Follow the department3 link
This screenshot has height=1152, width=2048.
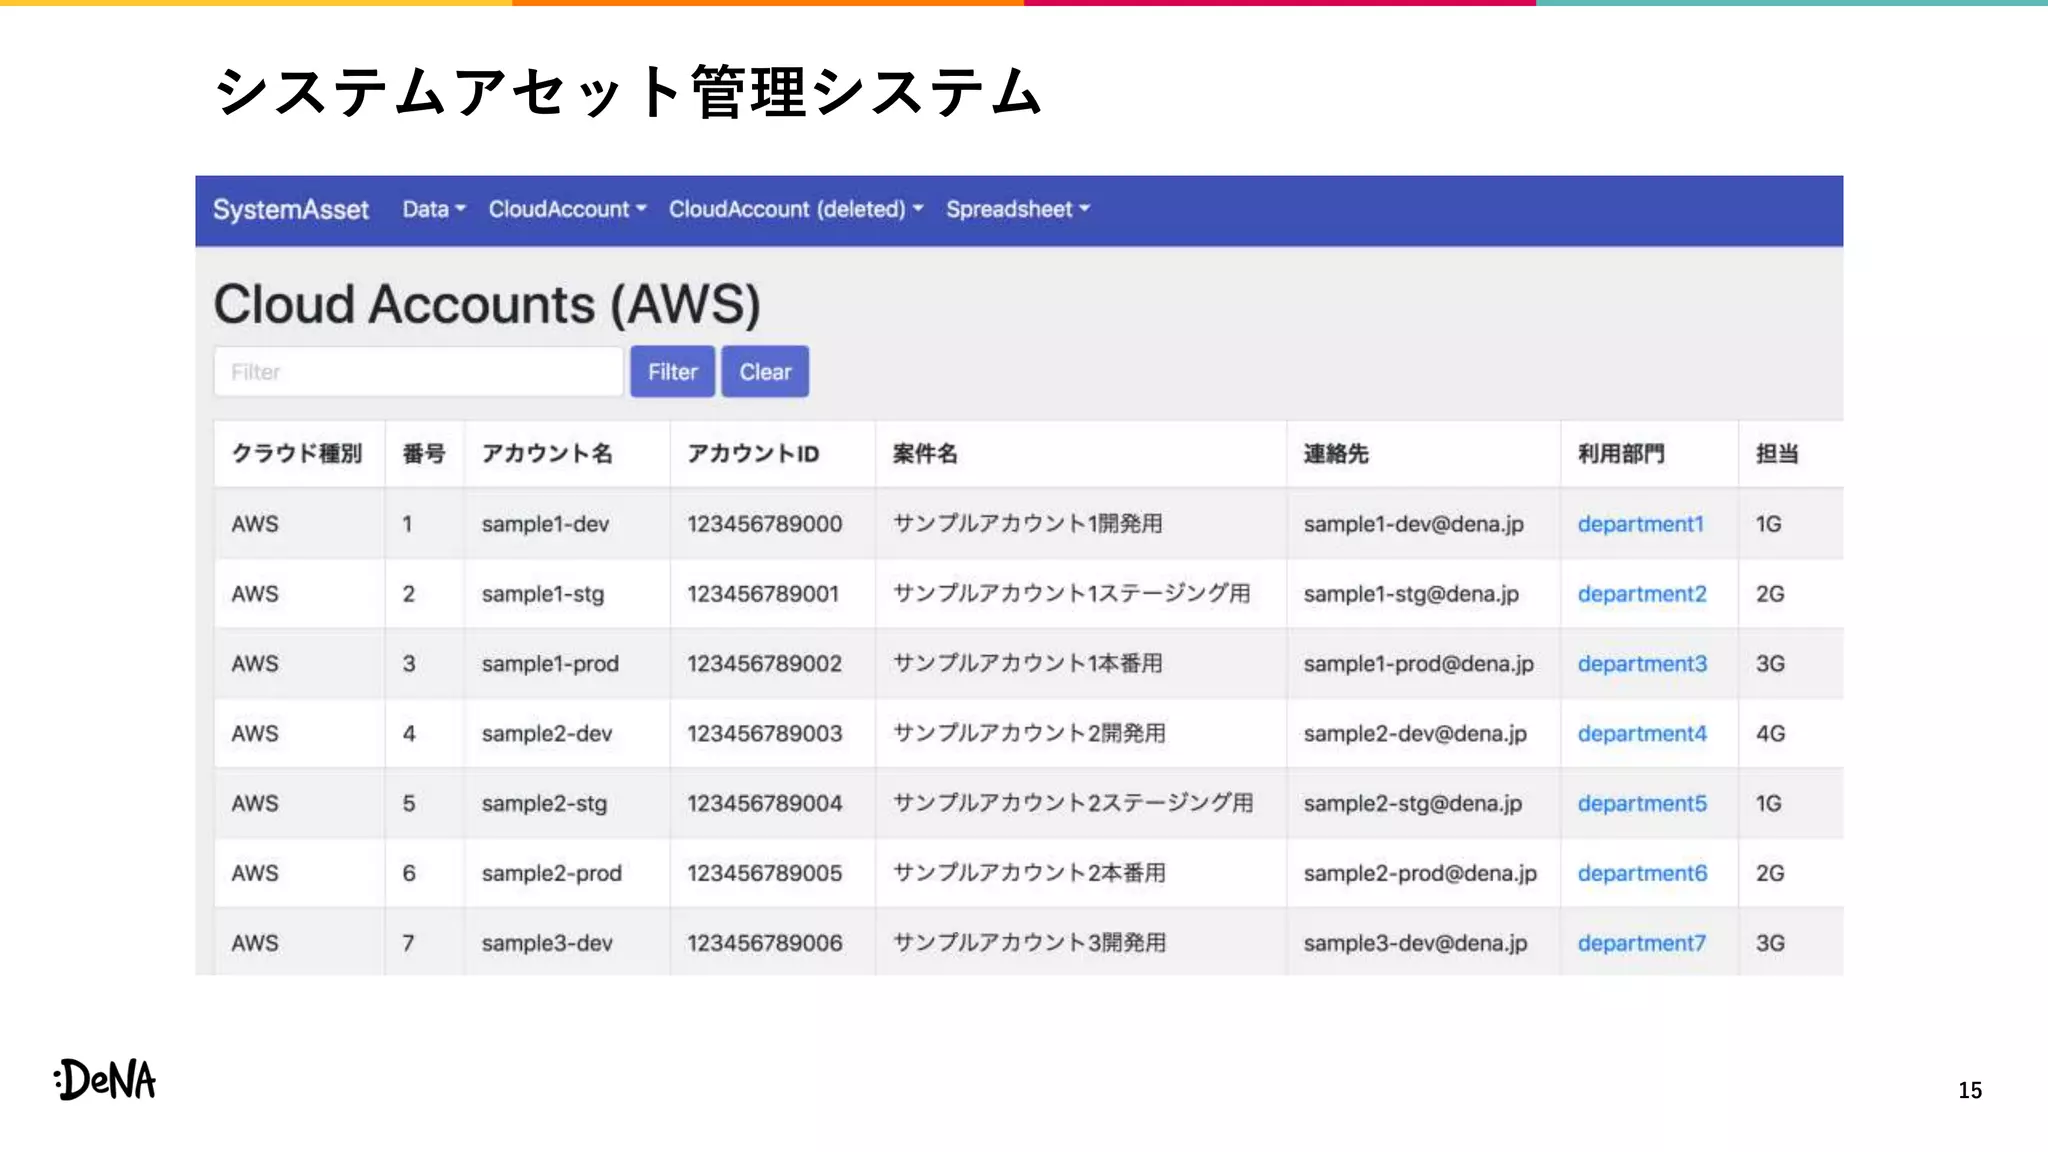[x=1641, y=664]
